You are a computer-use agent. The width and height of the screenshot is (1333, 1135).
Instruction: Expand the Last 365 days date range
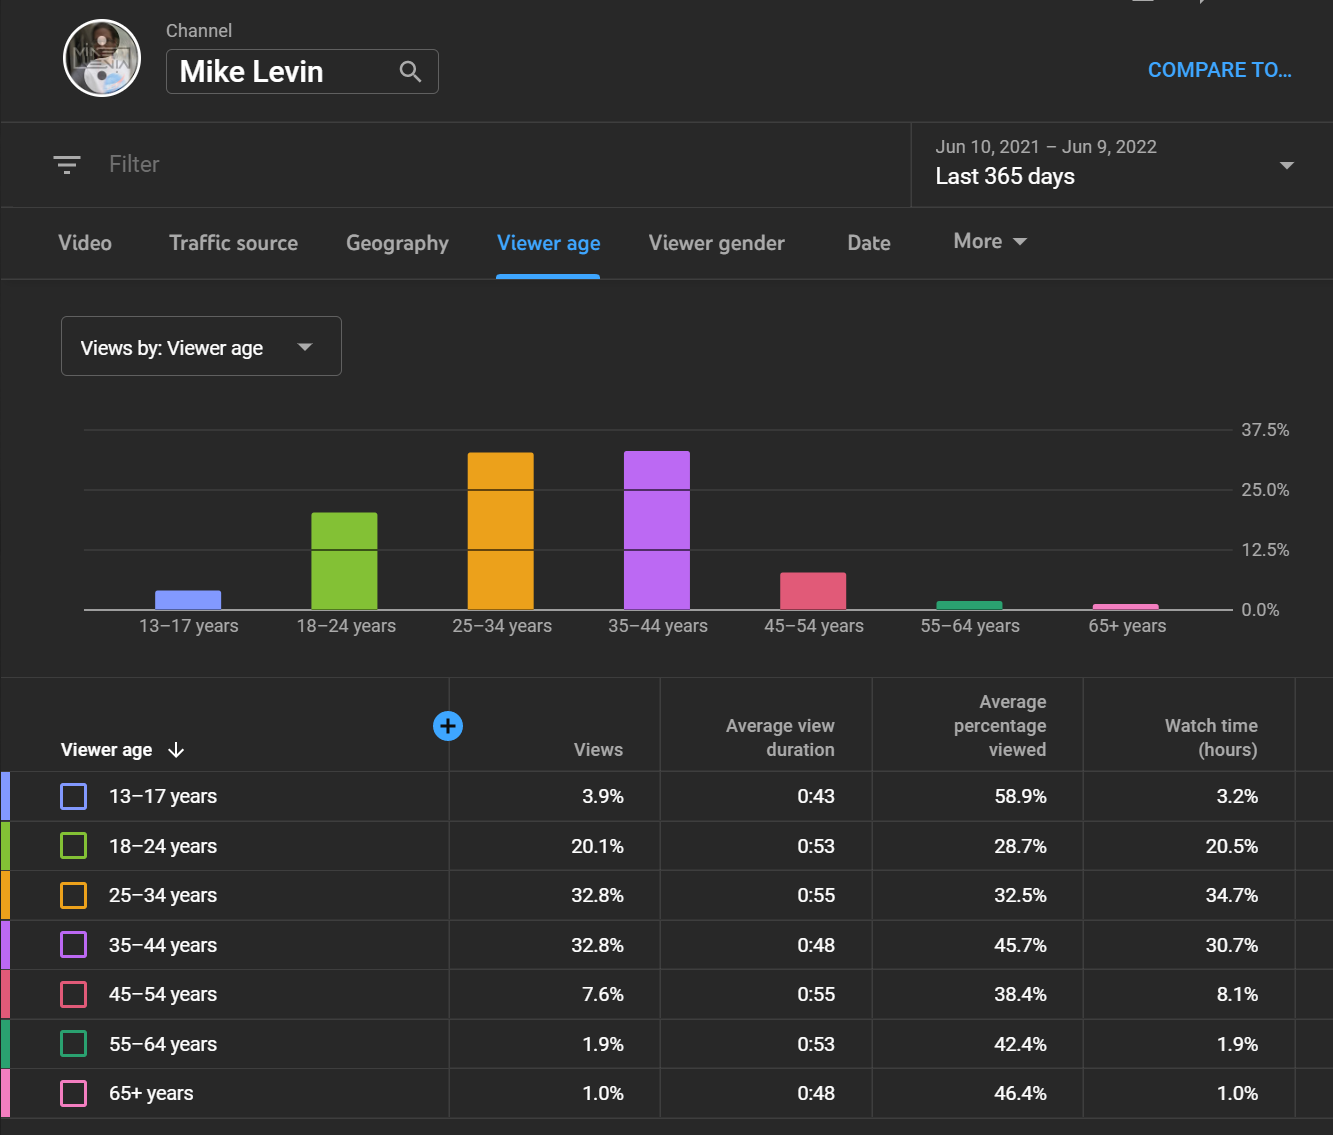1121,165
